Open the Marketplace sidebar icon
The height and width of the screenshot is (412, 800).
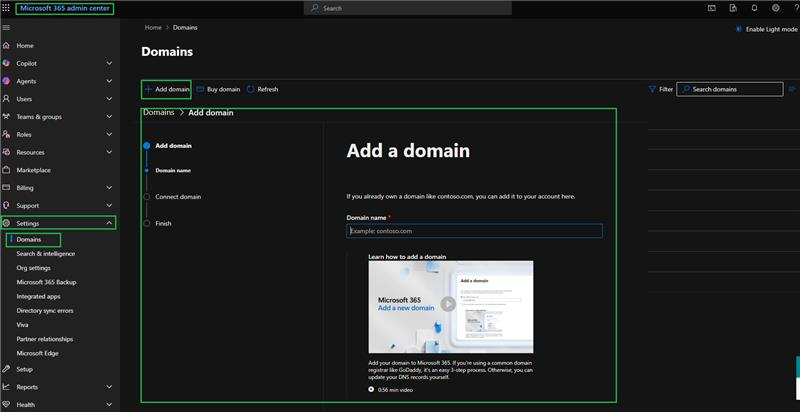(6, 170)
